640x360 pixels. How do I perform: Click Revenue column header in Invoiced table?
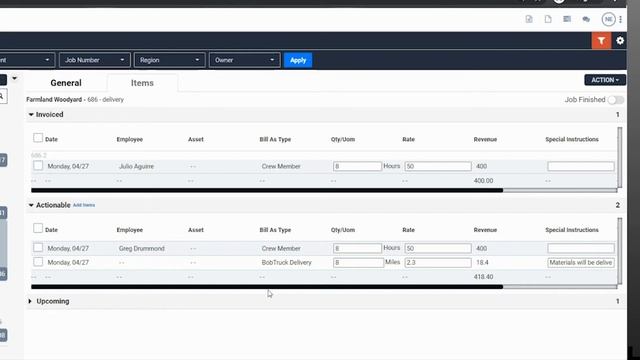click(x=485, y=139)
